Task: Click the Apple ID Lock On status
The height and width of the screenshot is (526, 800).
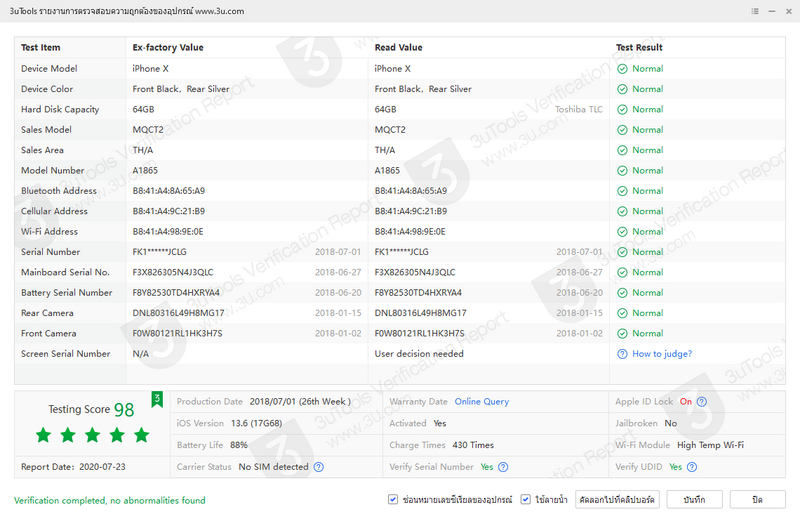Action: [x=686, y=402]
